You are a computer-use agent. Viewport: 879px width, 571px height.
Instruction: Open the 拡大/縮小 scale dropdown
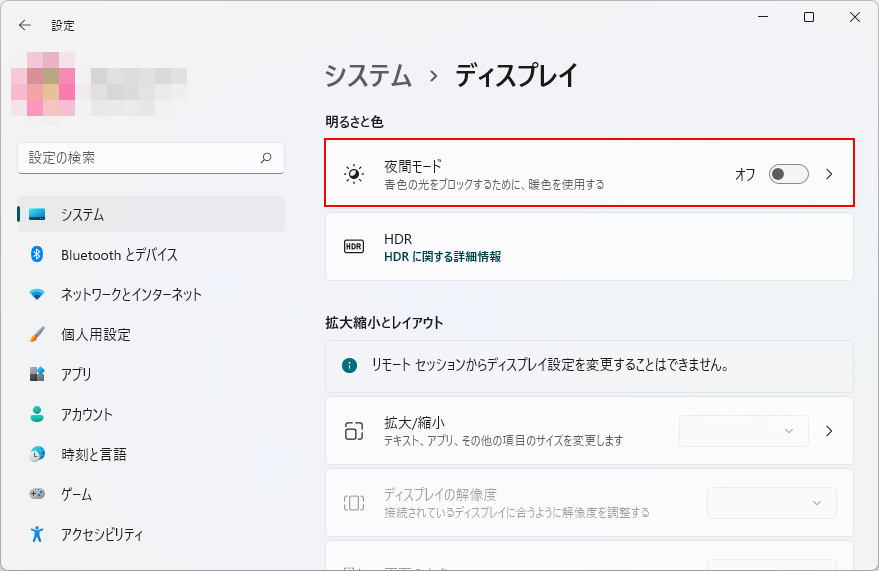[x=744, y=431]
